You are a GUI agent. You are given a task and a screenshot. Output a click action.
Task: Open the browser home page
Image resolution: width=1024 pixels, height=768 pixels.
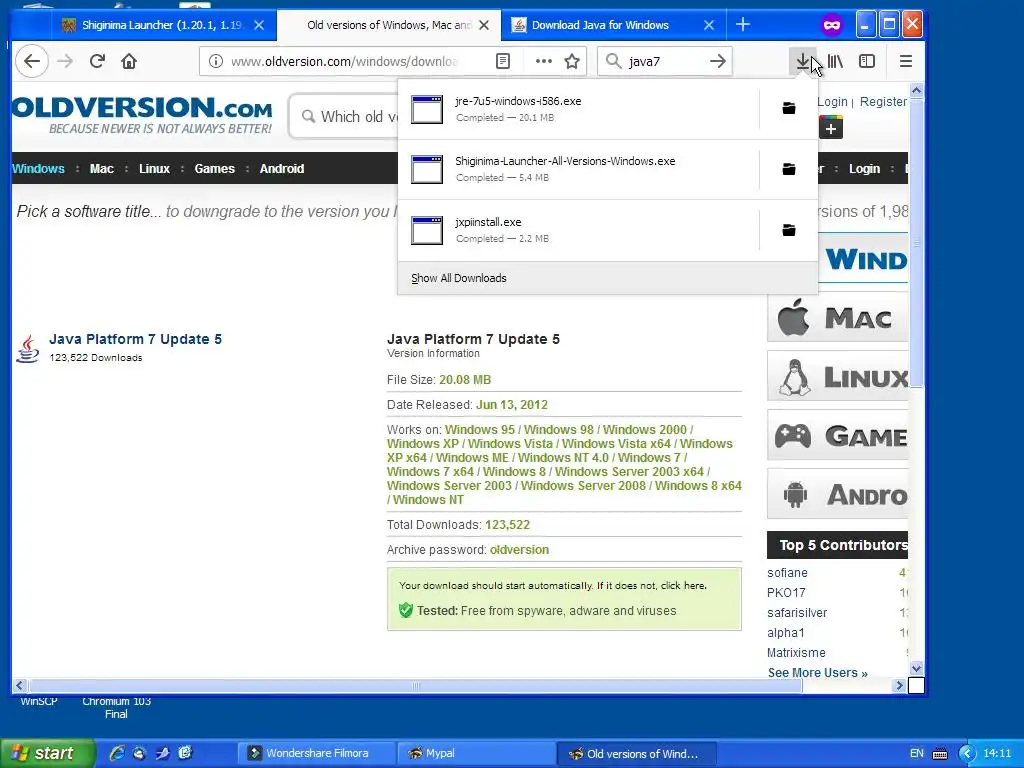click(129, 61)
